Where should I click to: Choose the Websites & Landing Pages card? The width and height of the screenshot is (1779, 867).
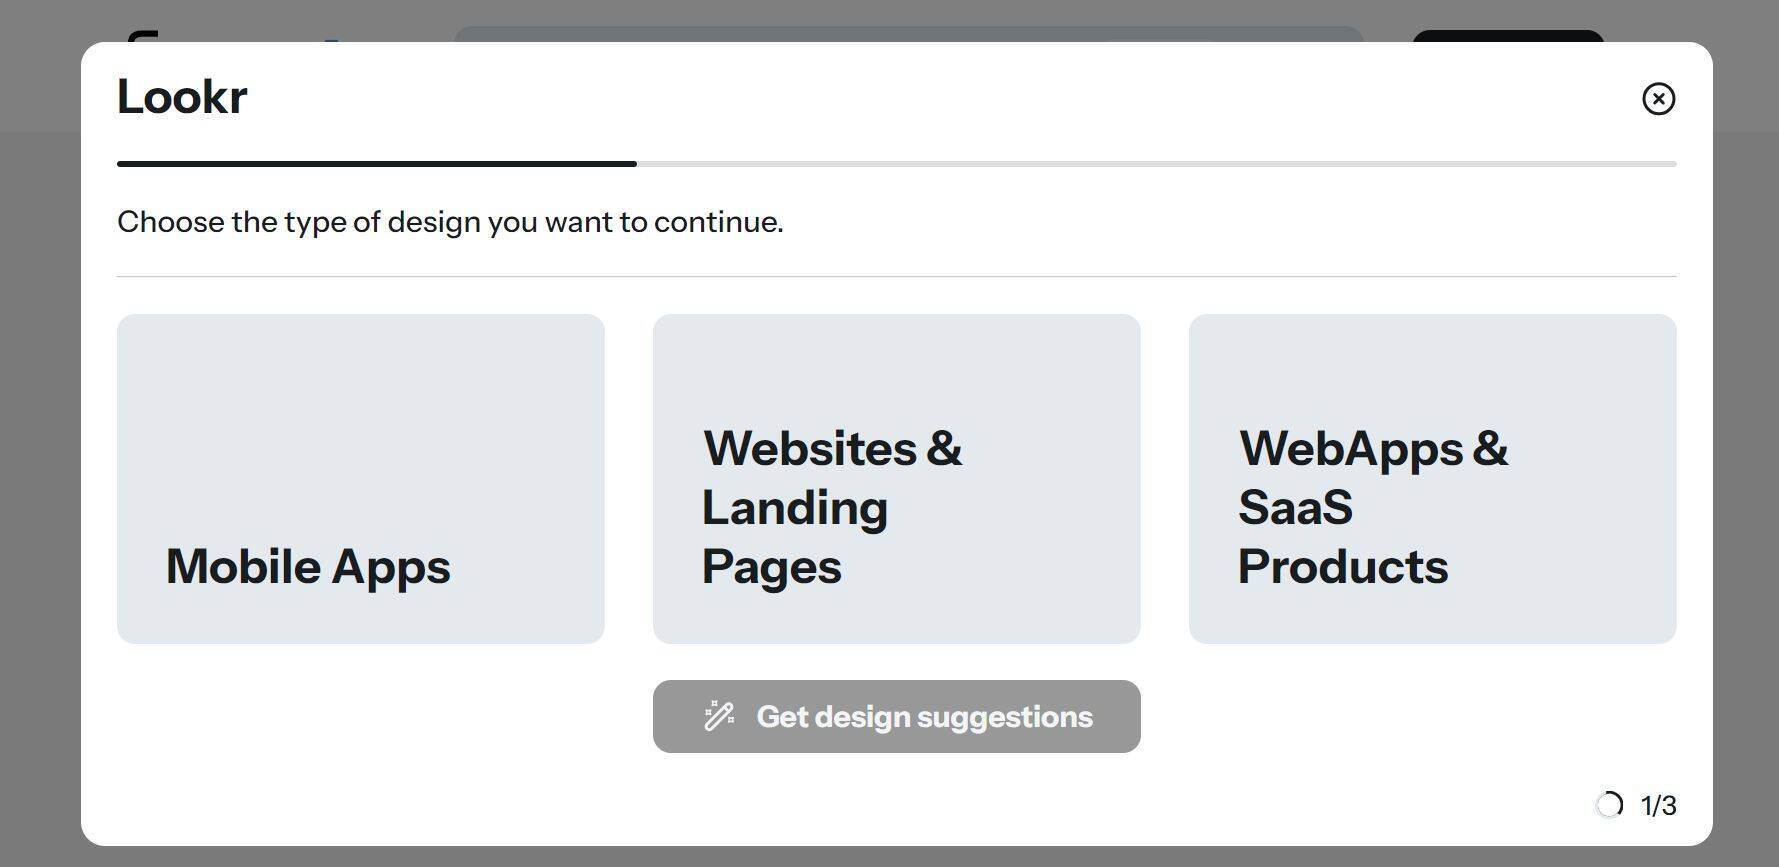896,478
